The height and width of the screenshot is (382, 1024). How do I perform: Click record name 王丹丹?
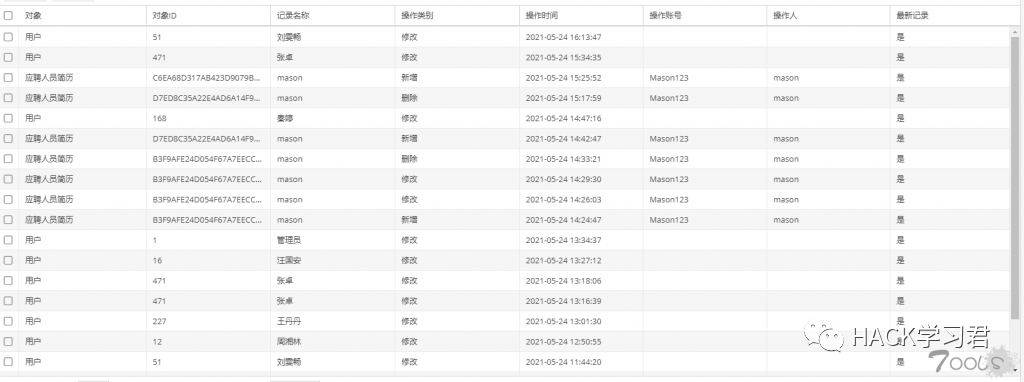click(289, 321)
